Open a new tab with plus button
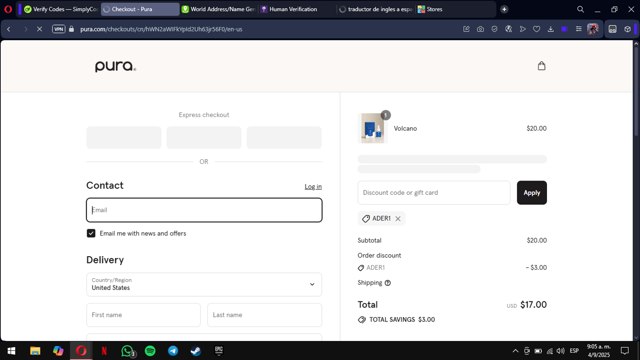This screenshot has width=640, height=360. (x=504, y=9)
